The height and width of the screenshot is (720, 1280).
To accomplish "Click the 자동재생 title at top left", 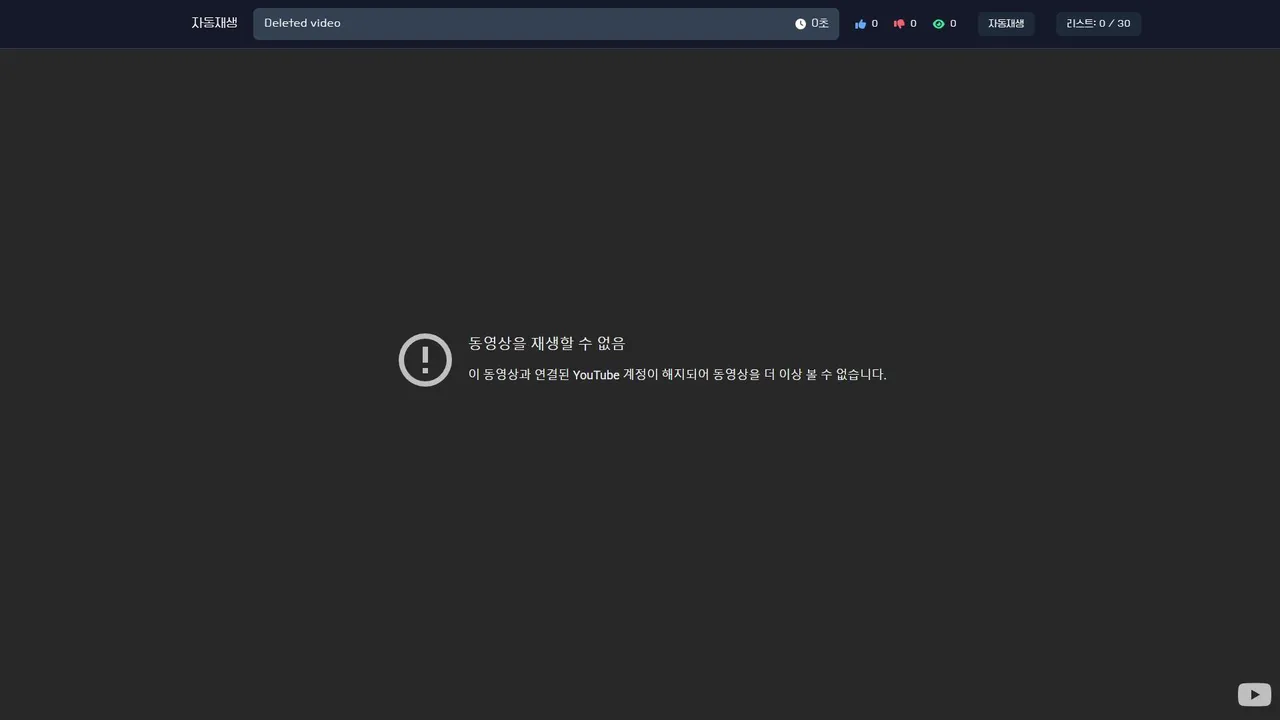I will 214,23.
